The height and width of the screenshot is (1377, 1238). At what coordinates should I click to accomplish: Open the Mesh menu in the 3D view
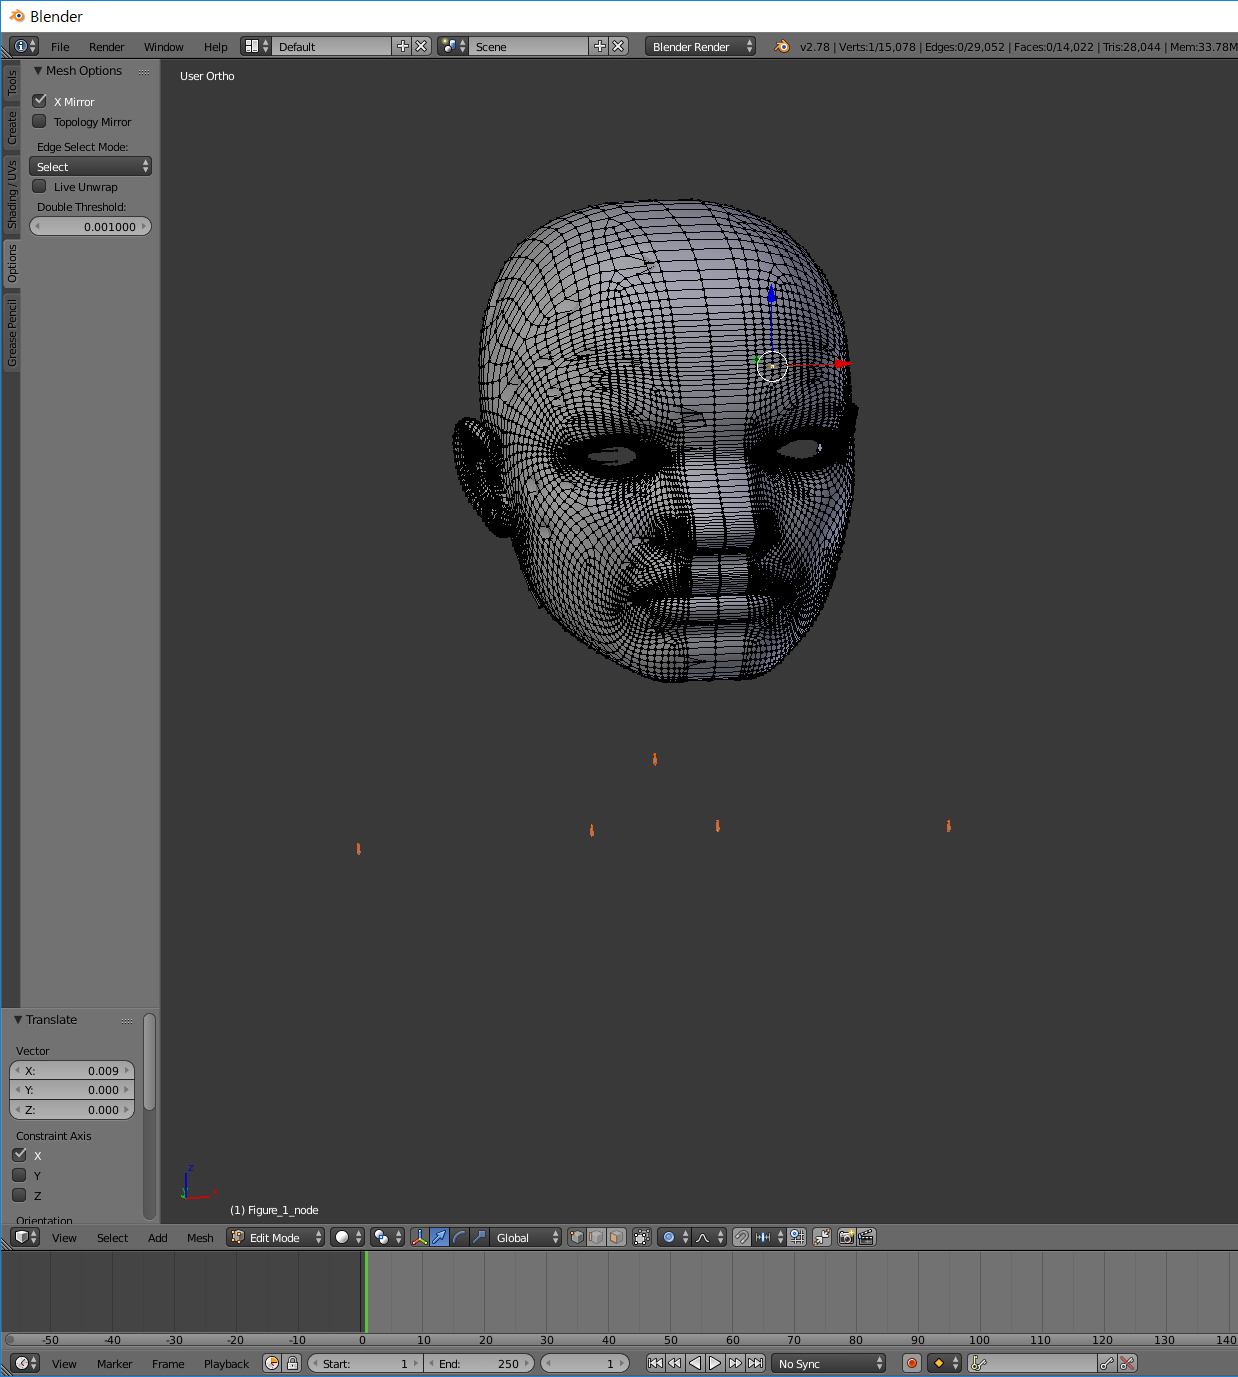pyautogui.click(x=200, y=1237)
